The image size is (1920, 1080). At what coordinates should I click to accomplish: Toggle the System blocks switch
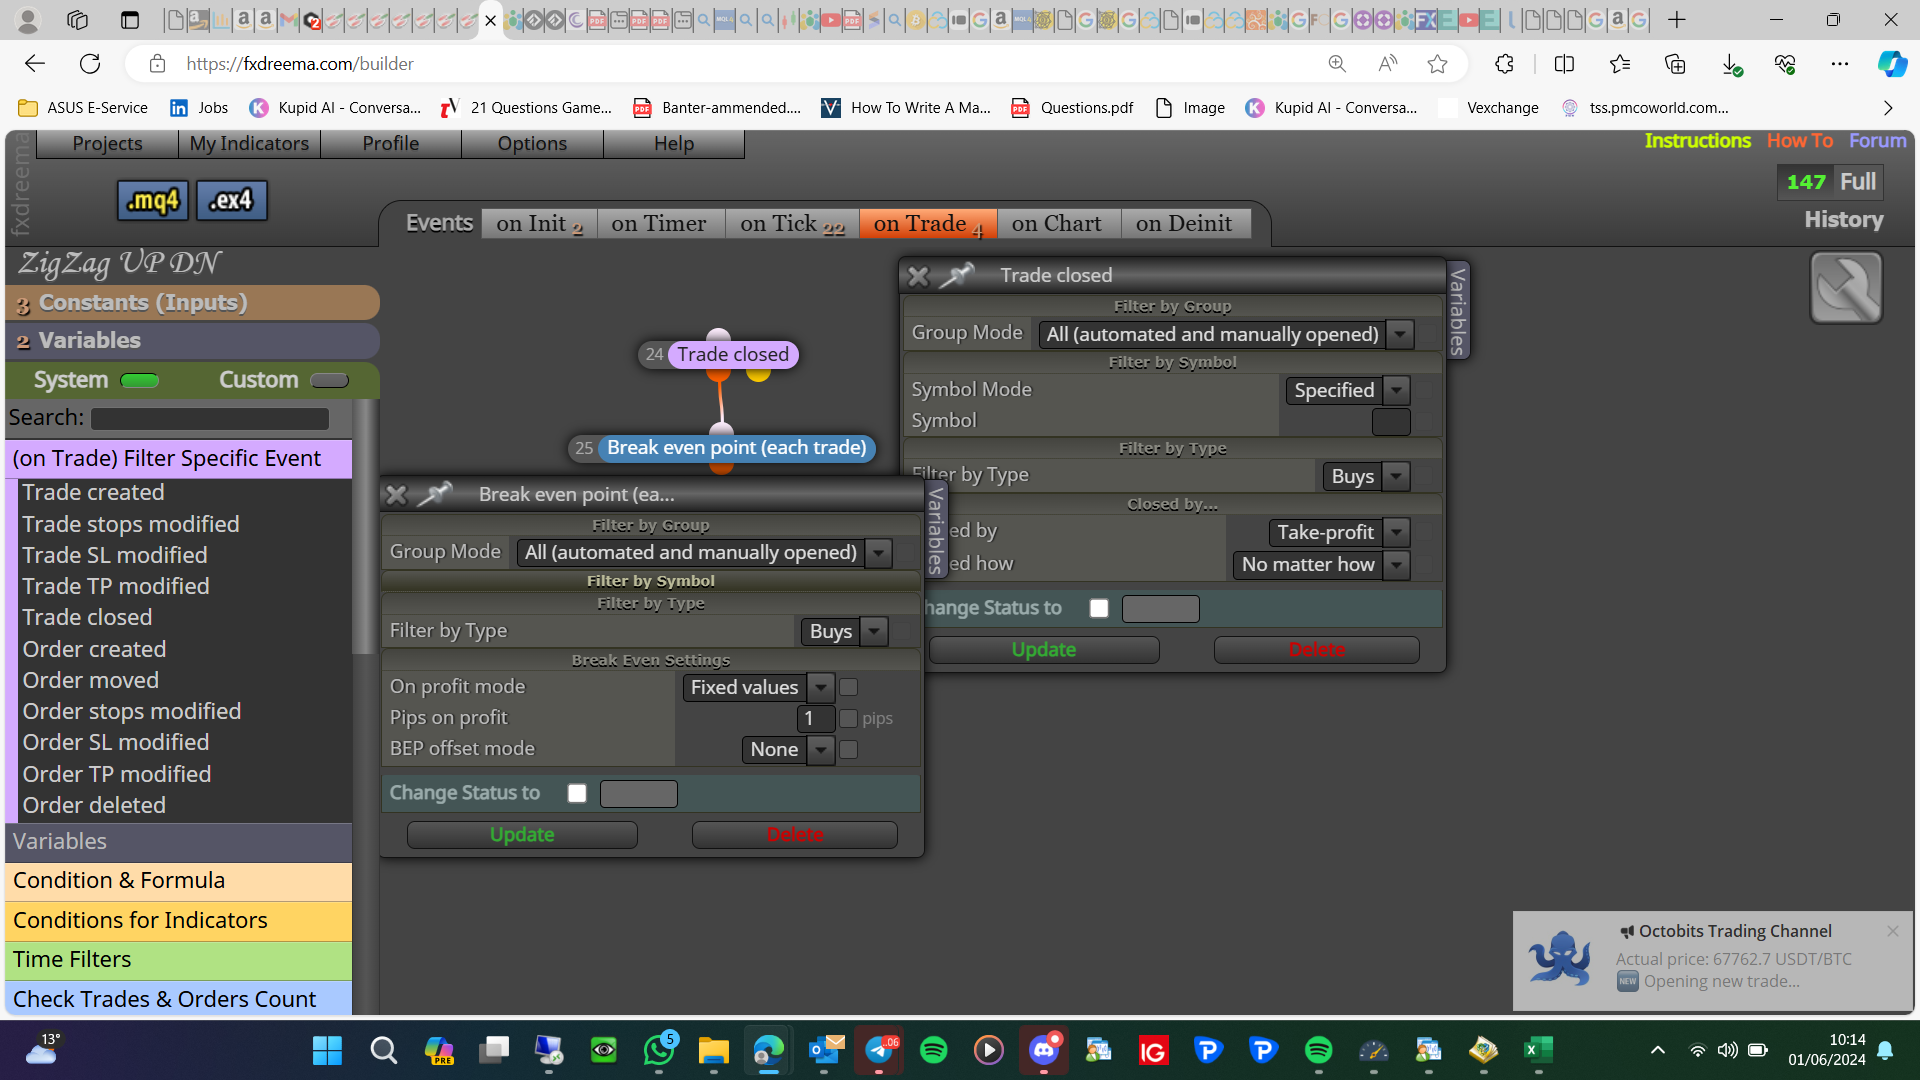[139, 380]
